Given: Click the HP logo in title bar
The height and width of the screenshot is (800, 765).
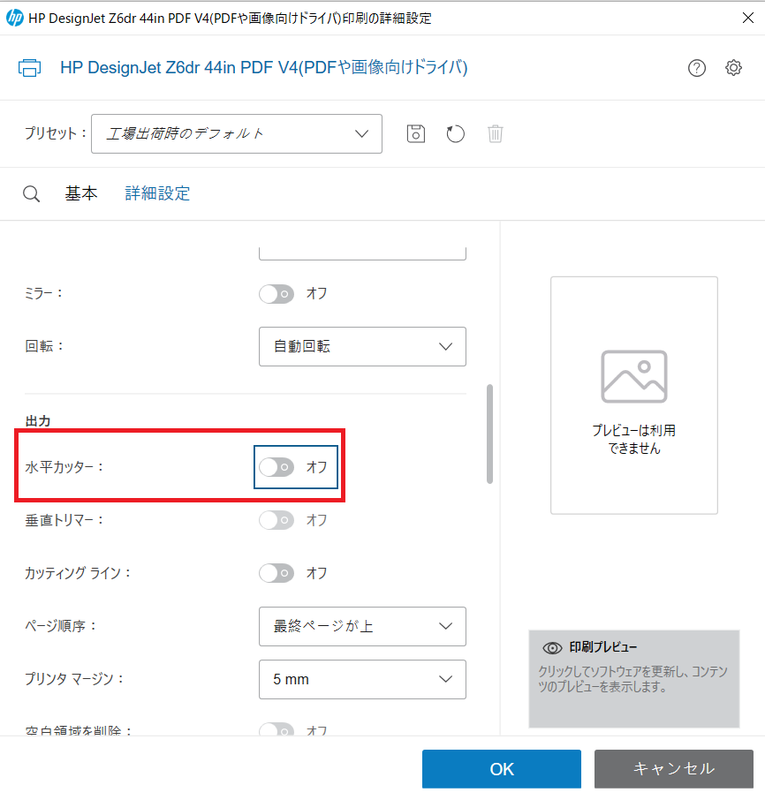Looking at the screenshot, I should click(14, 18).
